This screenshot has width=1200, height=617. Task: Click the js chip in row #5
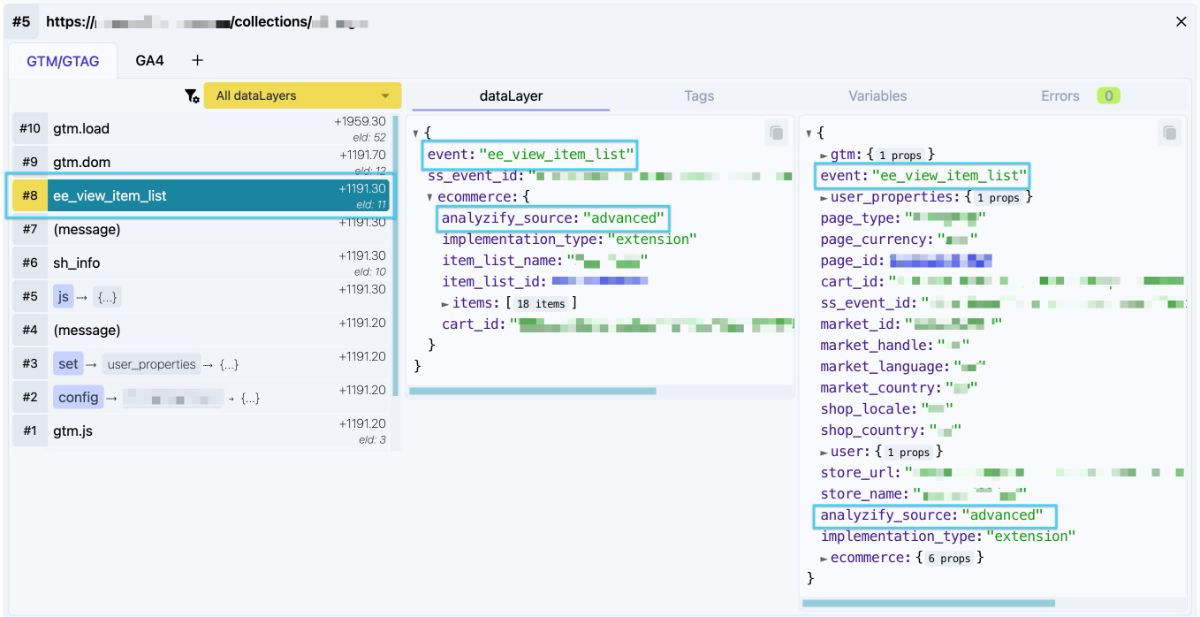click(x=64, y=297)
